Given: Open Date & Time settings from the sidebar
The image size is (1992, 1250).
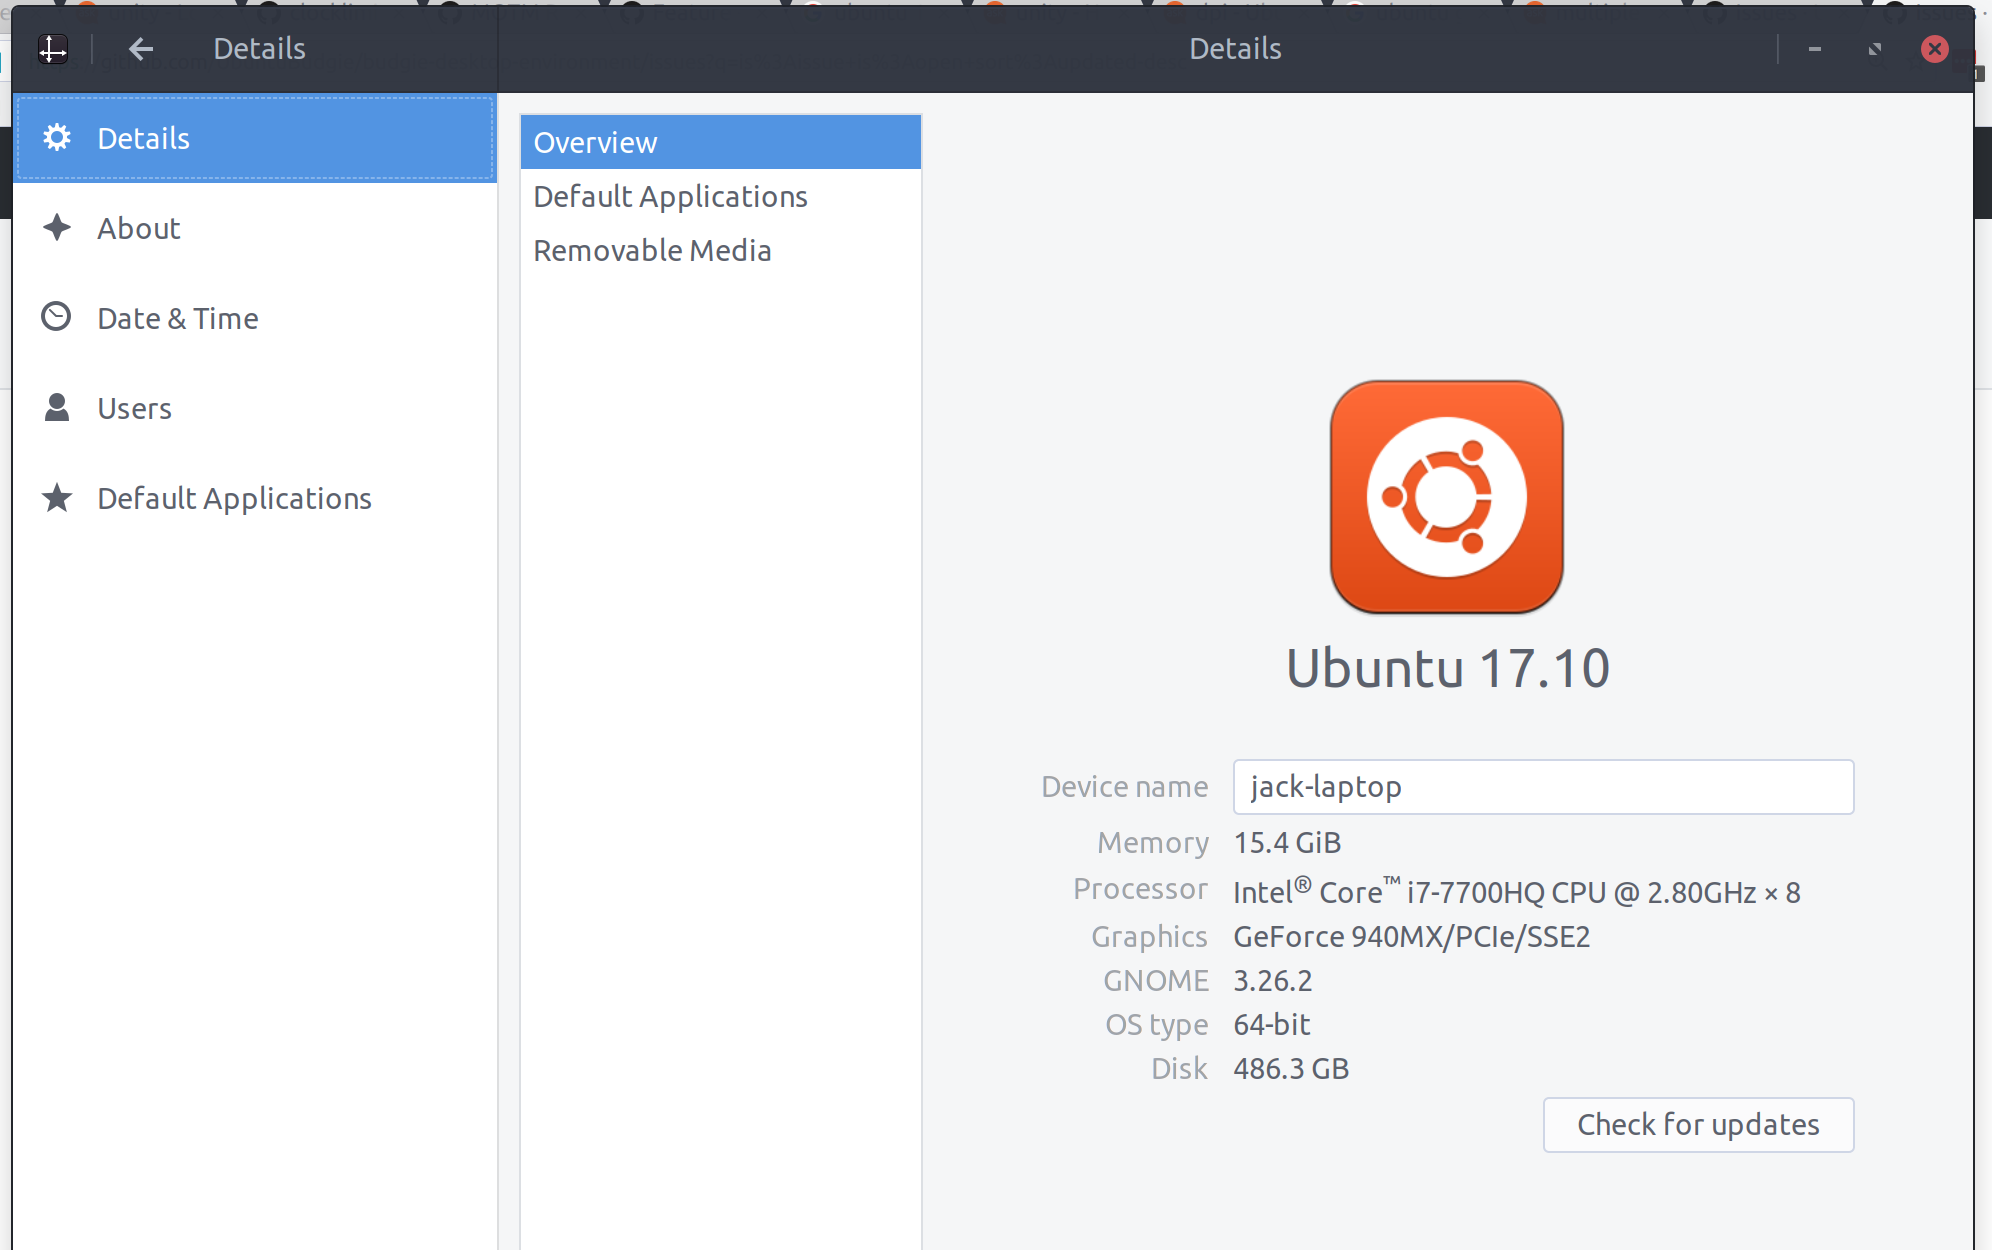Looking at the screenshot, I should pyautogui.click(x=178, y=317).
